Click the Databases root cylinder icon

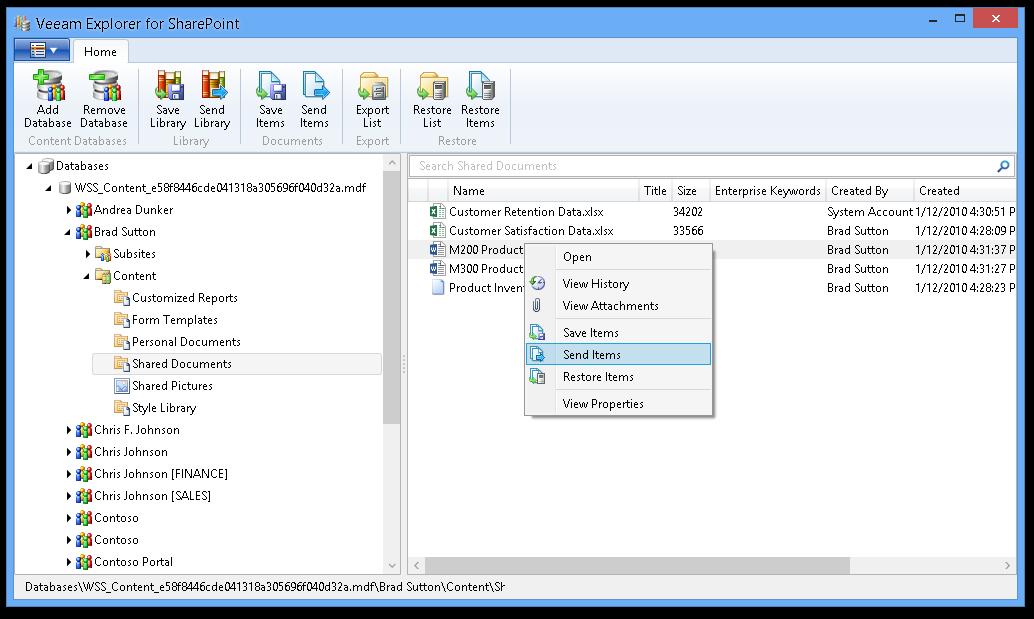(46, 165)
